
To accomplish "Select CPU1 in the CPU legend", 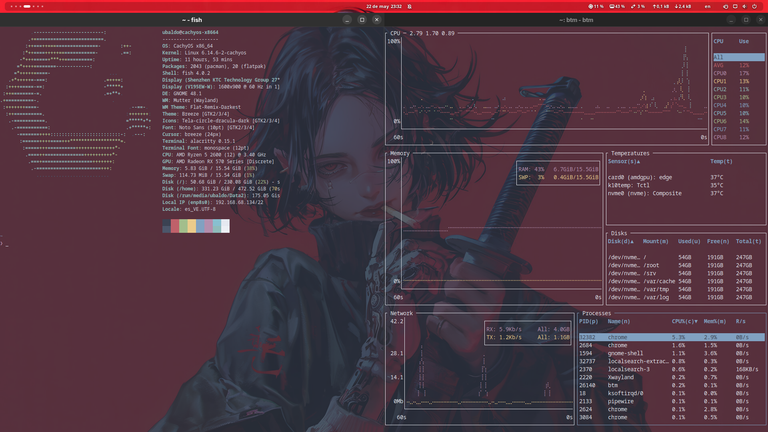I will (739, 81).
